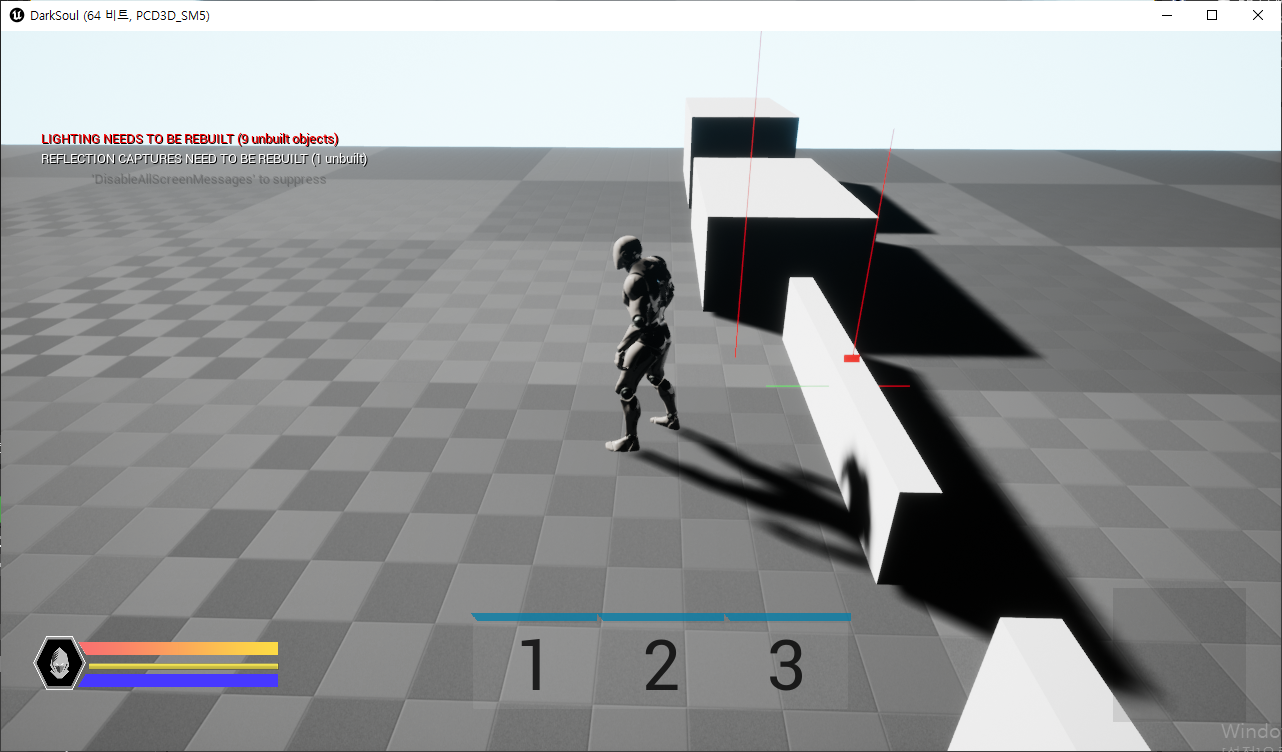Image resolution: width=1282 pixels, height=752 pixels.
Task: Click the "REFLECTION CAPTURES NEED TO BE REBUILT" message
Action: coord(204,159)
